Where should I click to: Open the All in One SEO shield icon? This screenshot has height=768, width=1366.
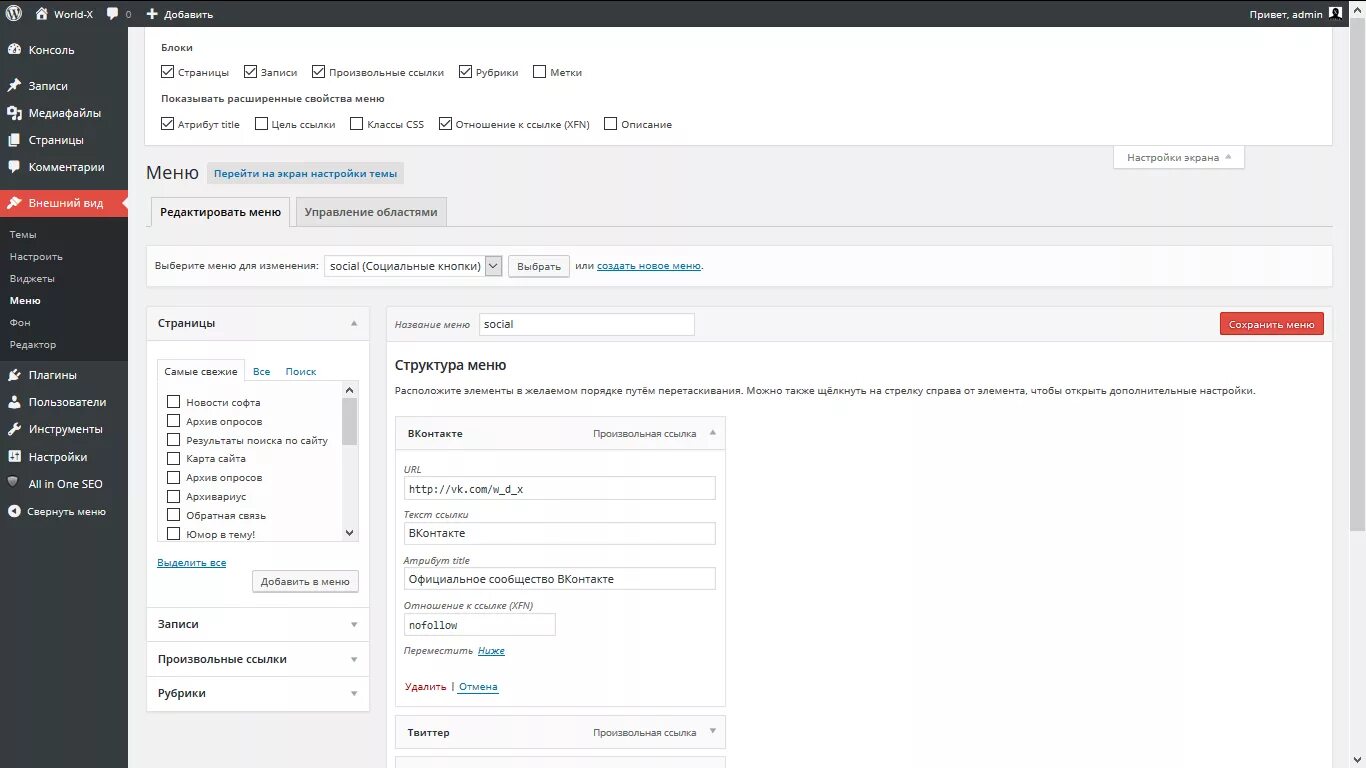(x=14, y=484)
